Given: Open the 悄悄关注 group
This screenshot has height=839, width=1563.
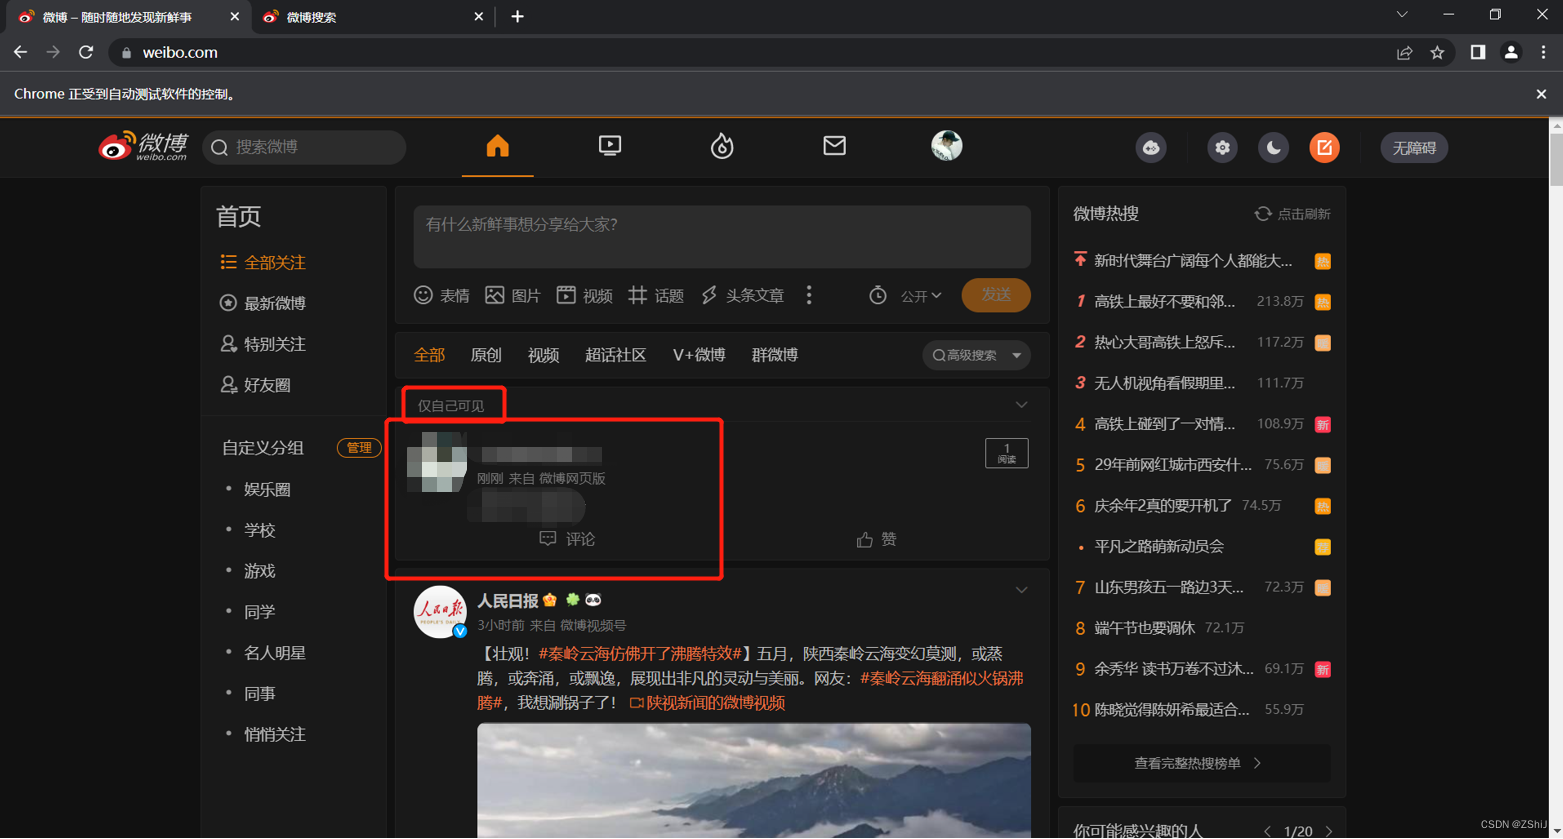Looking at the screenshot, I should coord(275,734).
